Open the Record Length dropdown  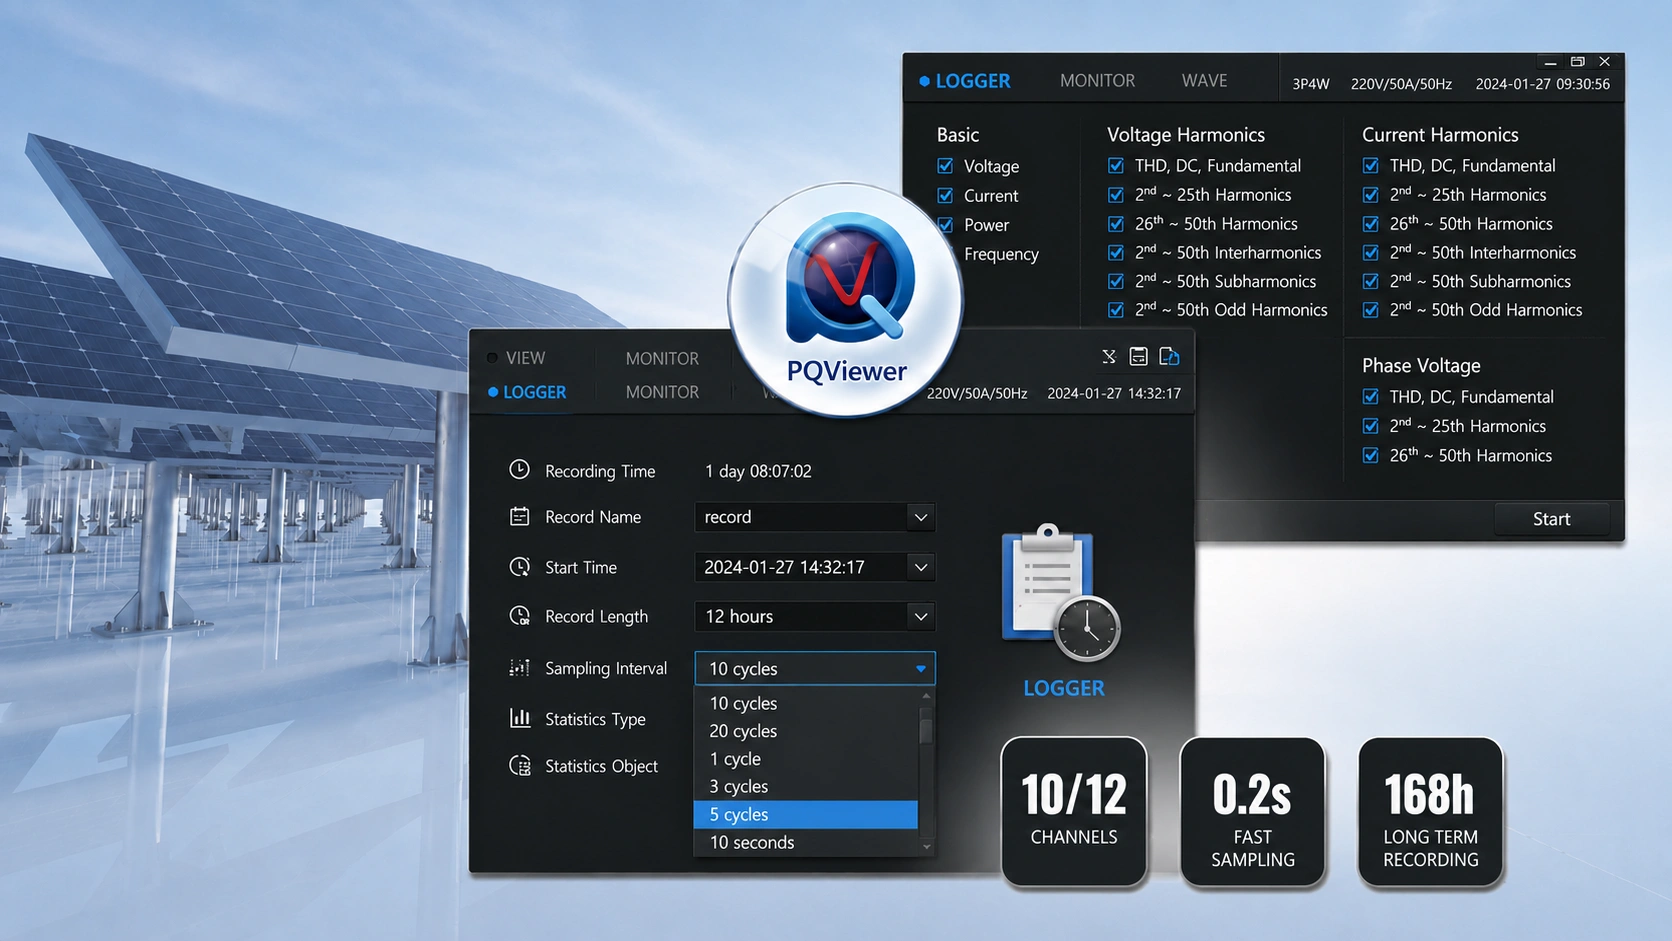coord(920,616)
